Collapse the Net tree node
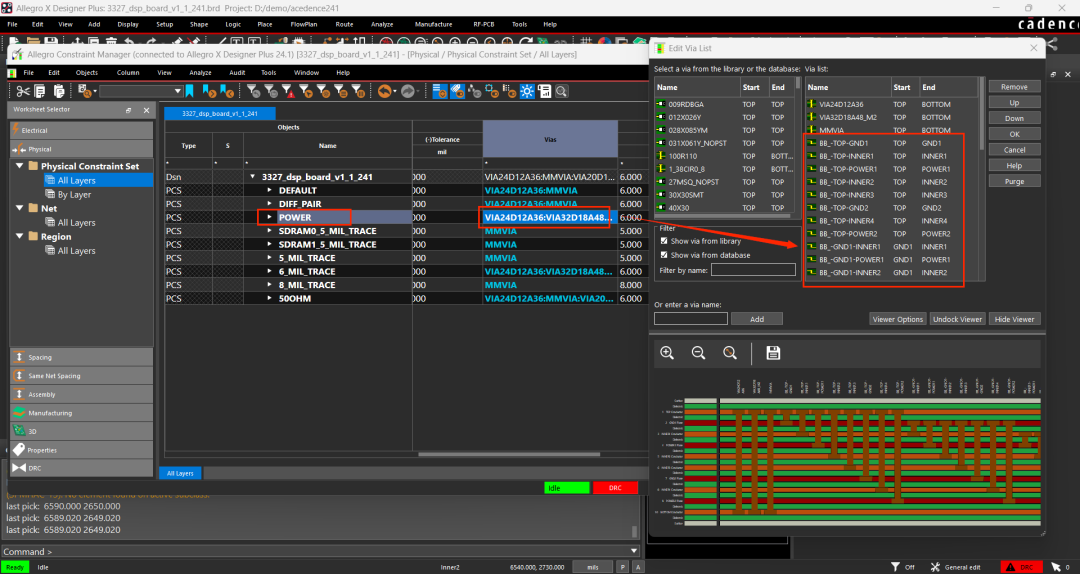 (20, 208)
